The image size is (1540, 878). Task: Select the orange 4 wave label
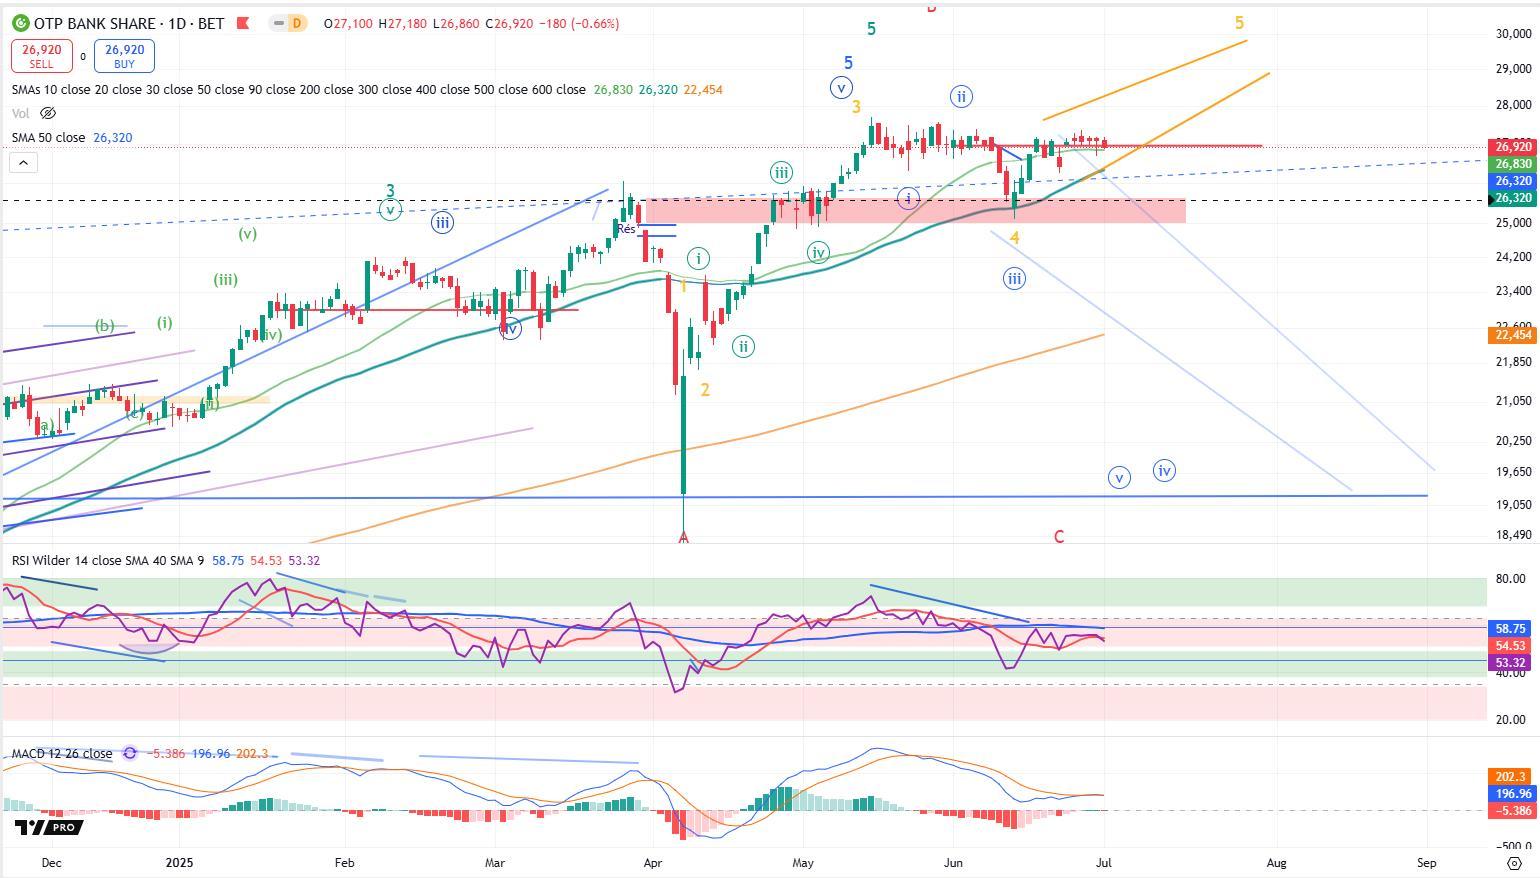(1014, 238)
